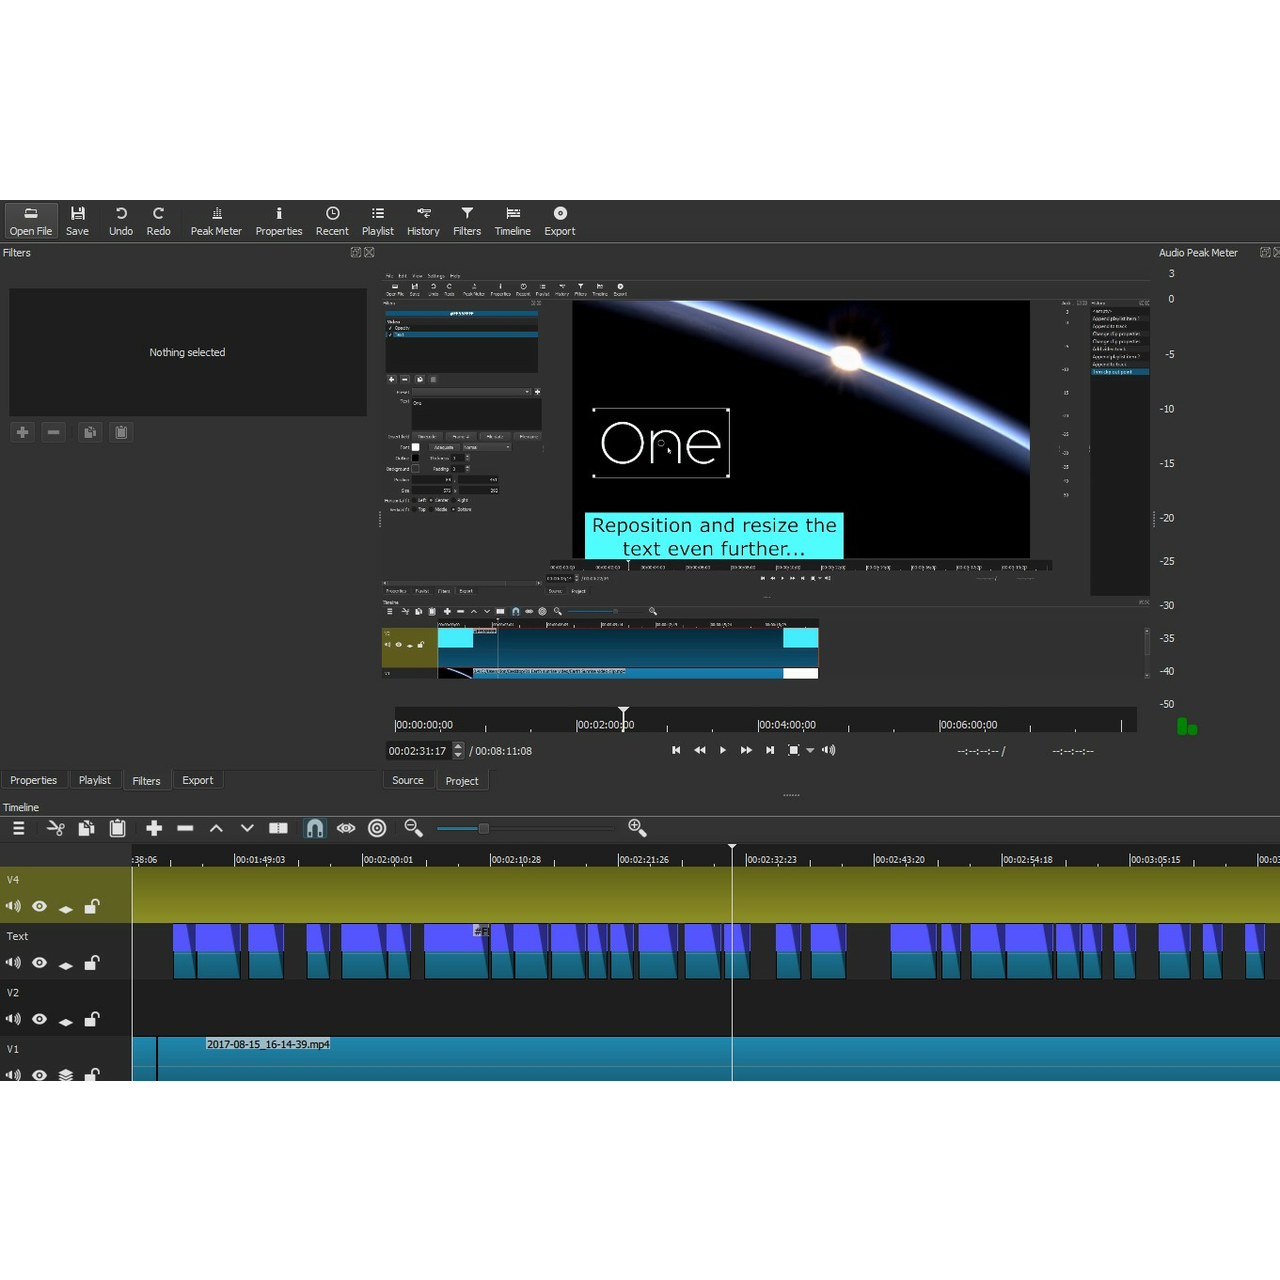Click the Undo toolbar icon
This screenshot has width=1280, height=1280.
[120, 220]
